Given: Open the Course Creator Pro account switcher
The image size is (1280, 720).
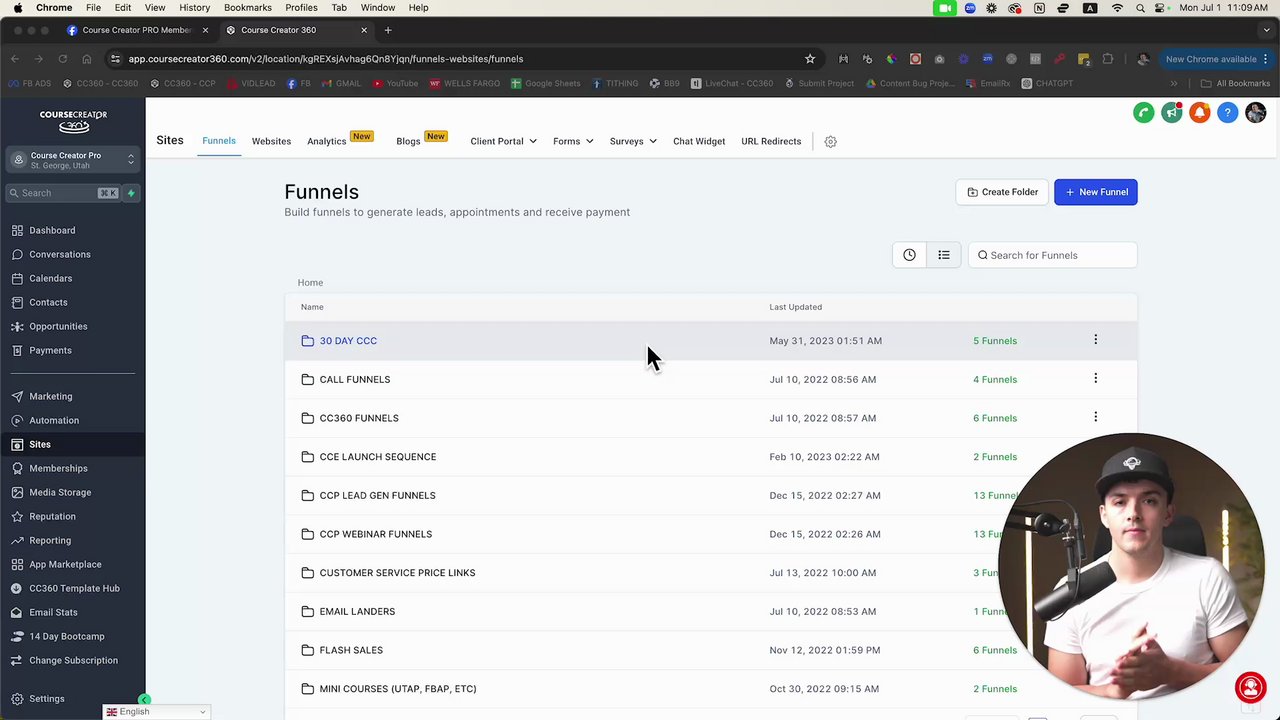Looking at the screenshot, I should pyautogui.click(x=73, y=160).
